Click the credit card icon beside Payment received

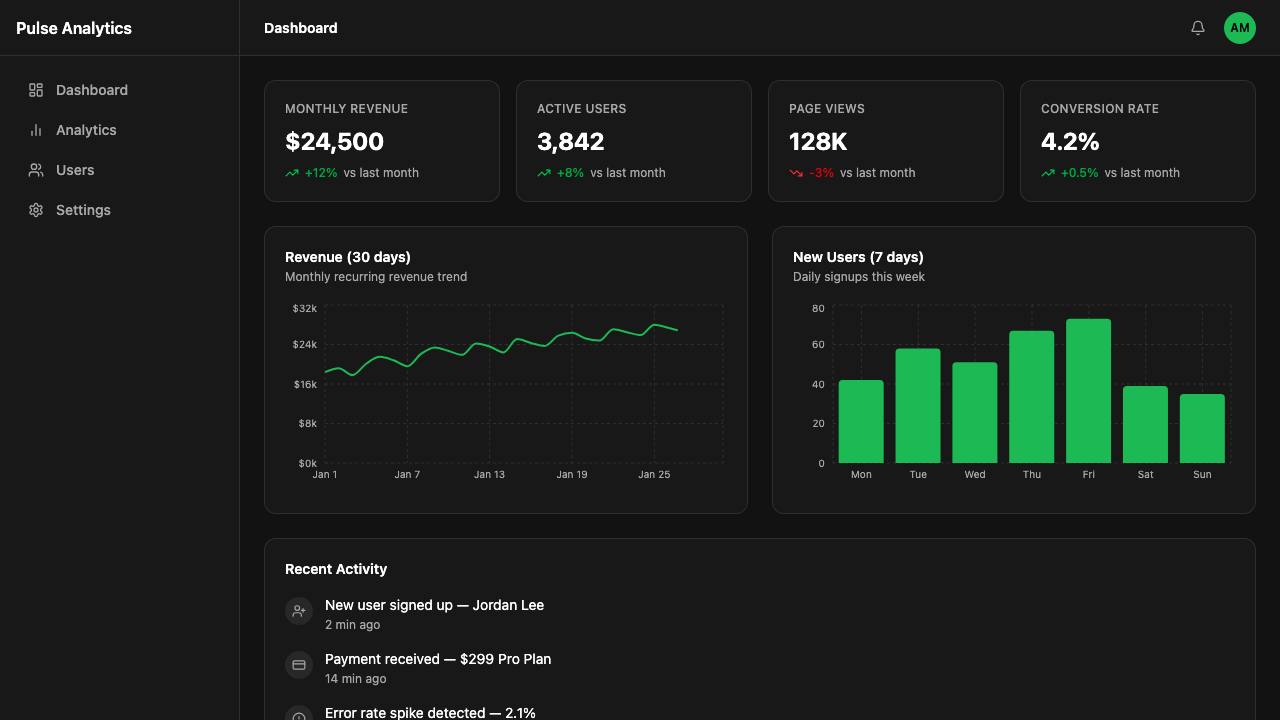299,665
